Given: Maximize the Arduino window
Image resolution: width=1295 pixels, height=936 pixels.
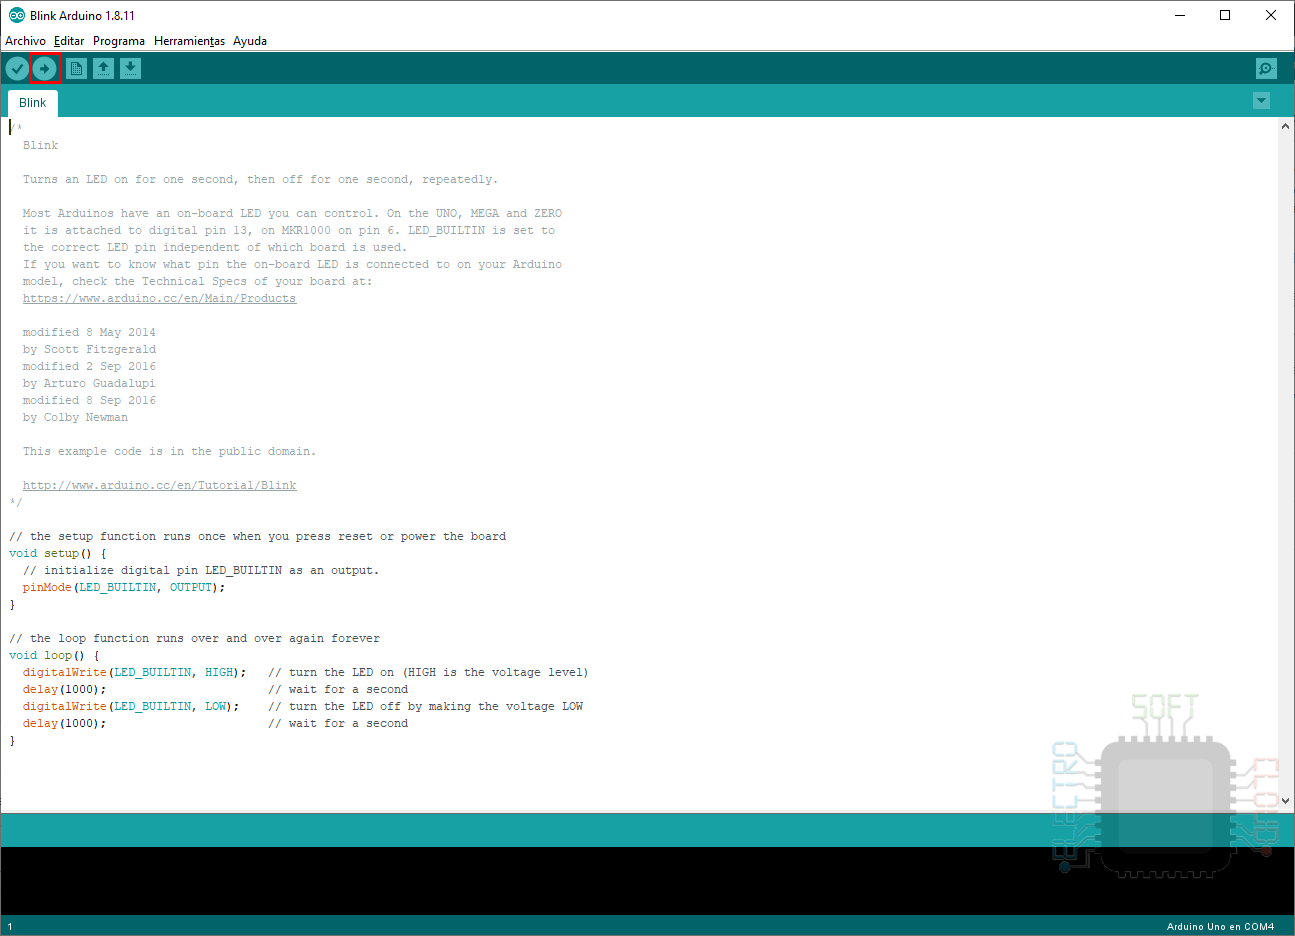Looking at the screenshot, I should (1225, 15).
